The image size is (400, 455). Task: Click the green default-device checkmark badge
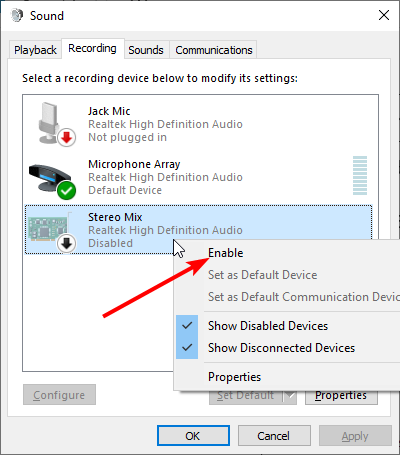click(66, 191)
